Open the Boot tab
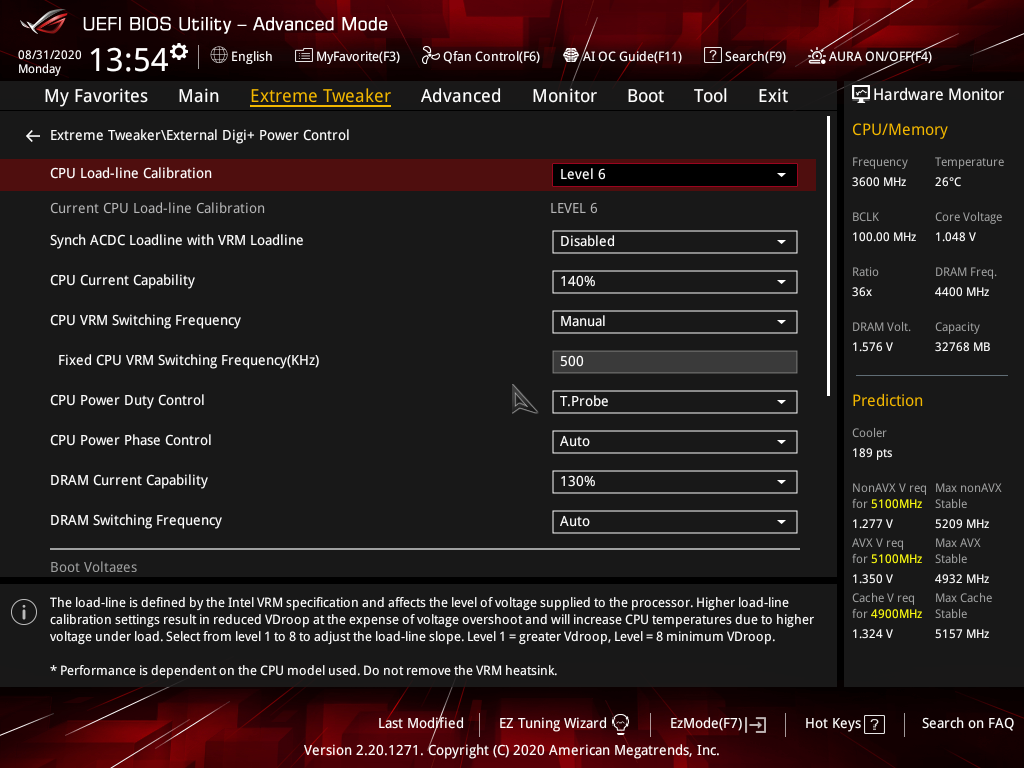Image resolution: width=1024 pixels, height=768 pixels. point(645,96)
